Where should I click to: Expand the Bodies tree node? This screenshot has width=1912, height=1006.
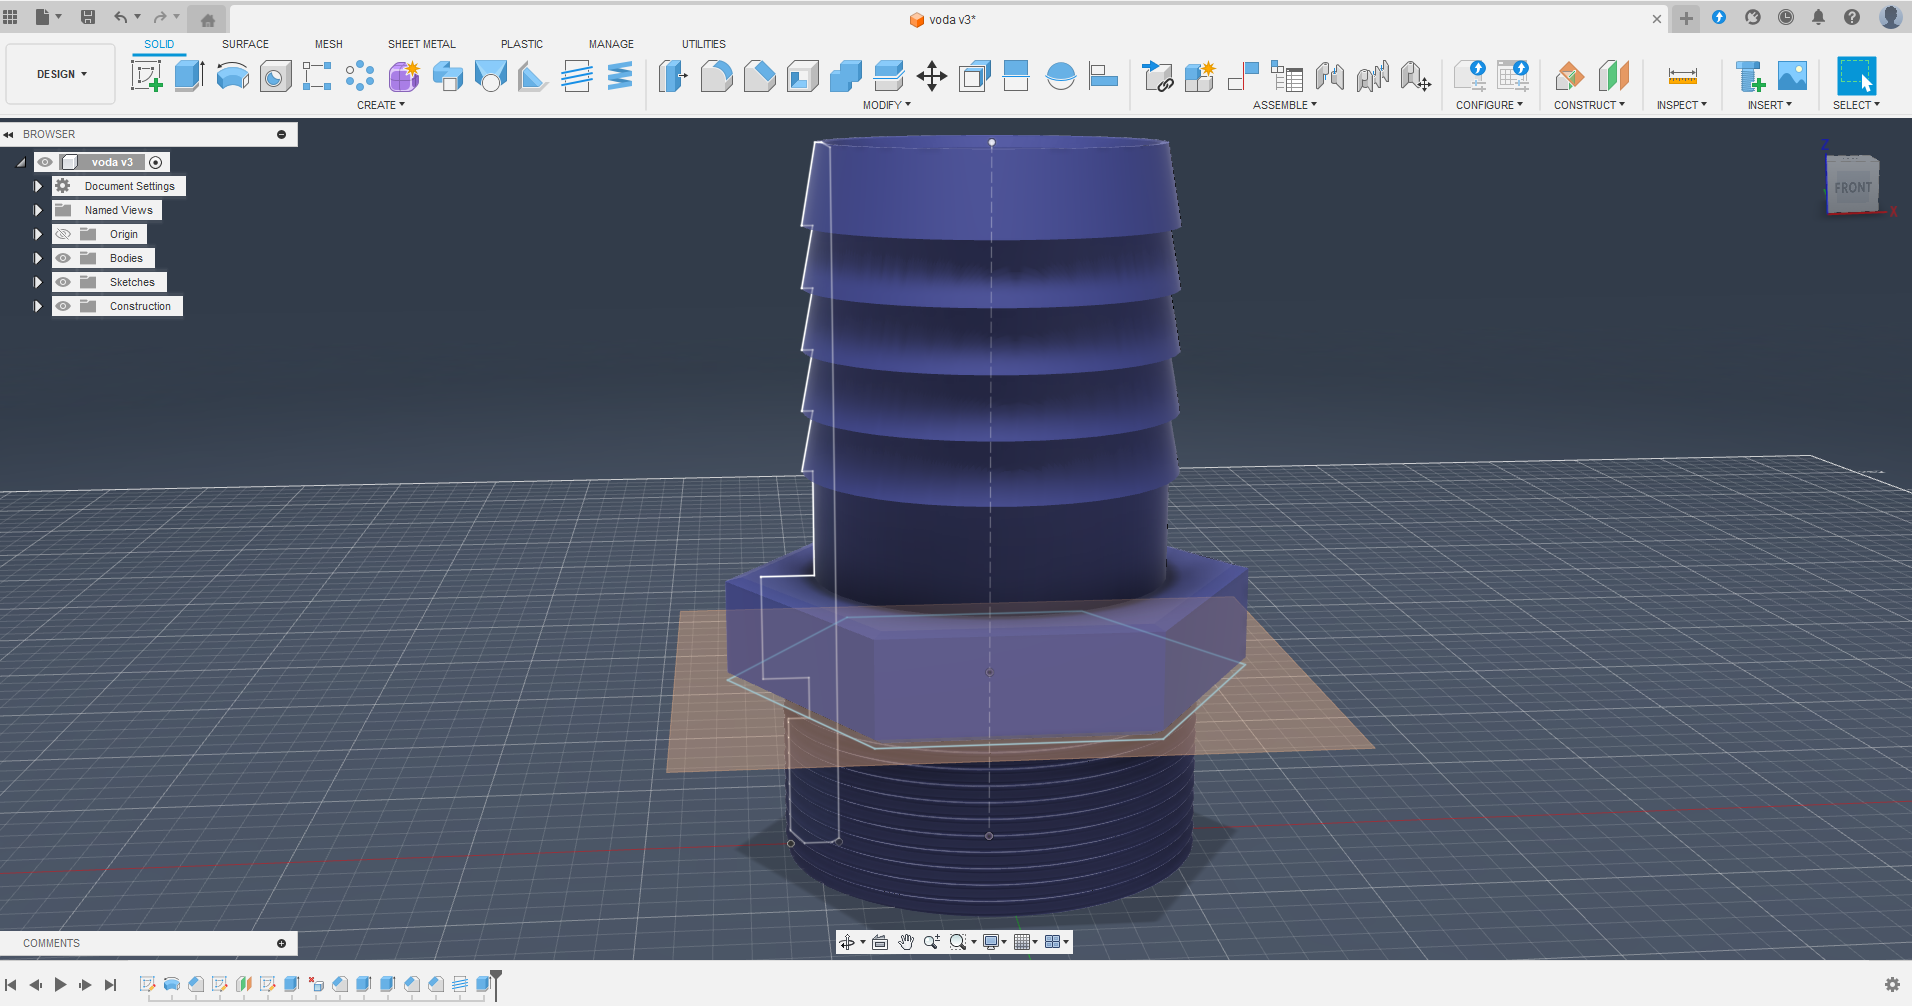click(38, 258)
